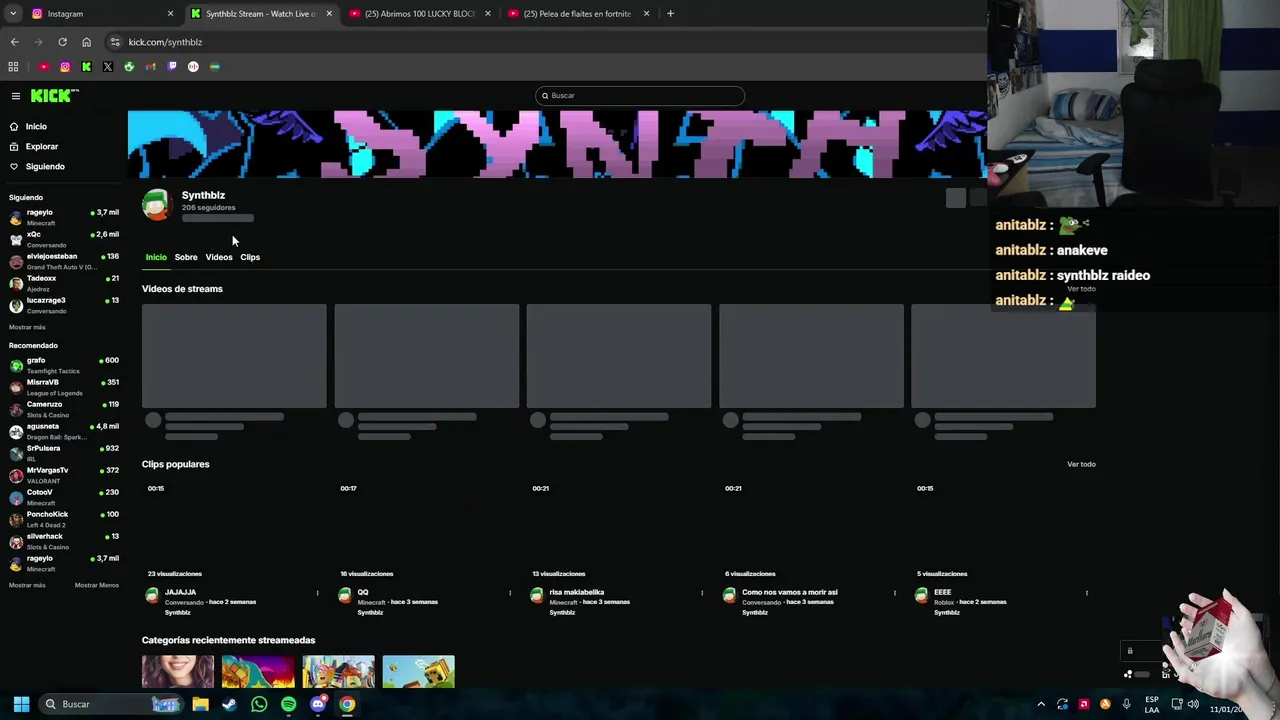Viewport: 1280px width, 720px height.
Task: Open followed channel rageylo
Action: click(64, 217)
